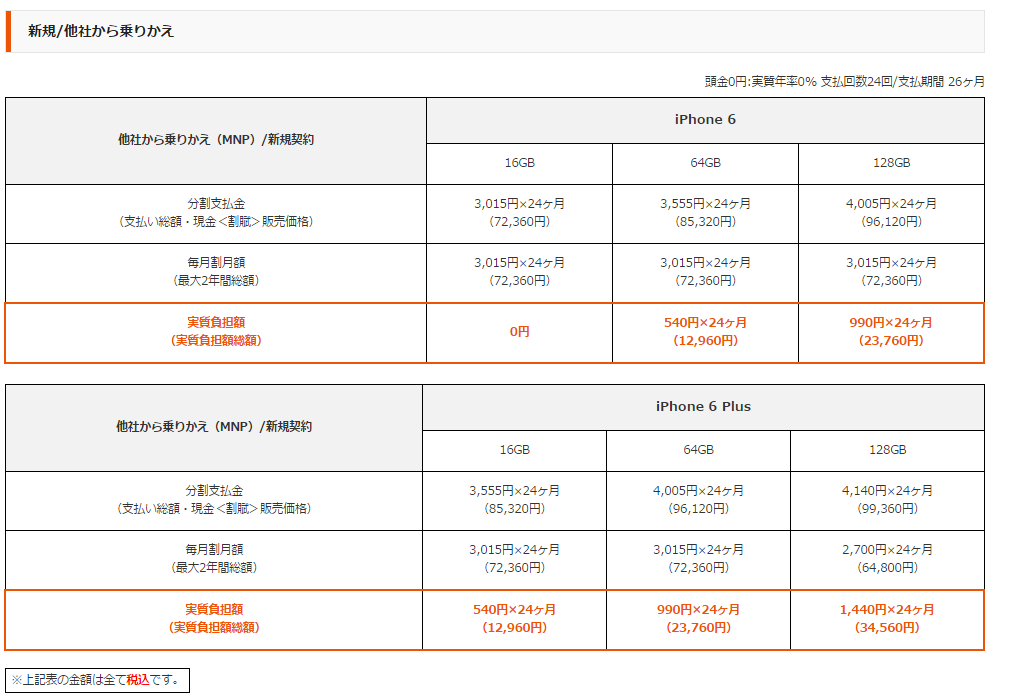The height and width of the screenshot is (700, 1024).
Task: Click the orange 540円×24ヶ月 cell for iPhone 6 Plus 16GB
Action: [x=515, y=619]
